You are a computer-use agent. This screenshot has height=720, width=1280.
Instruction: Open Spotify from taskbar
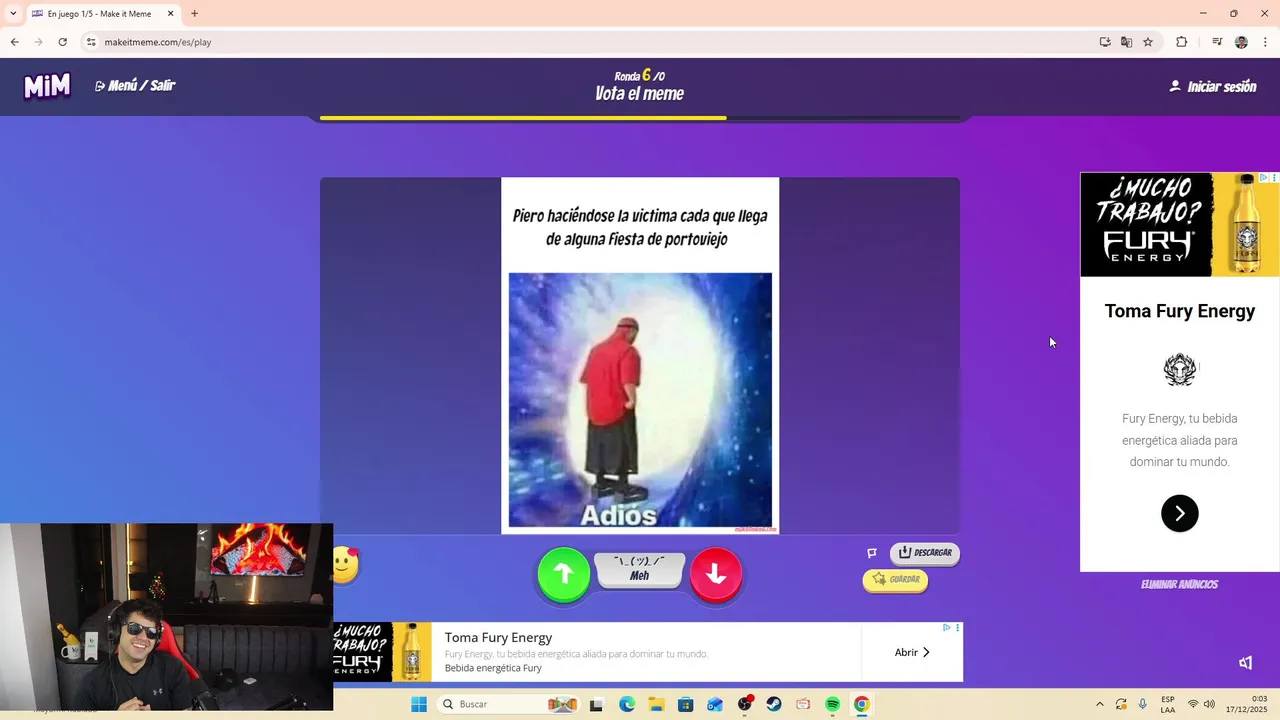tap(832, 704)
